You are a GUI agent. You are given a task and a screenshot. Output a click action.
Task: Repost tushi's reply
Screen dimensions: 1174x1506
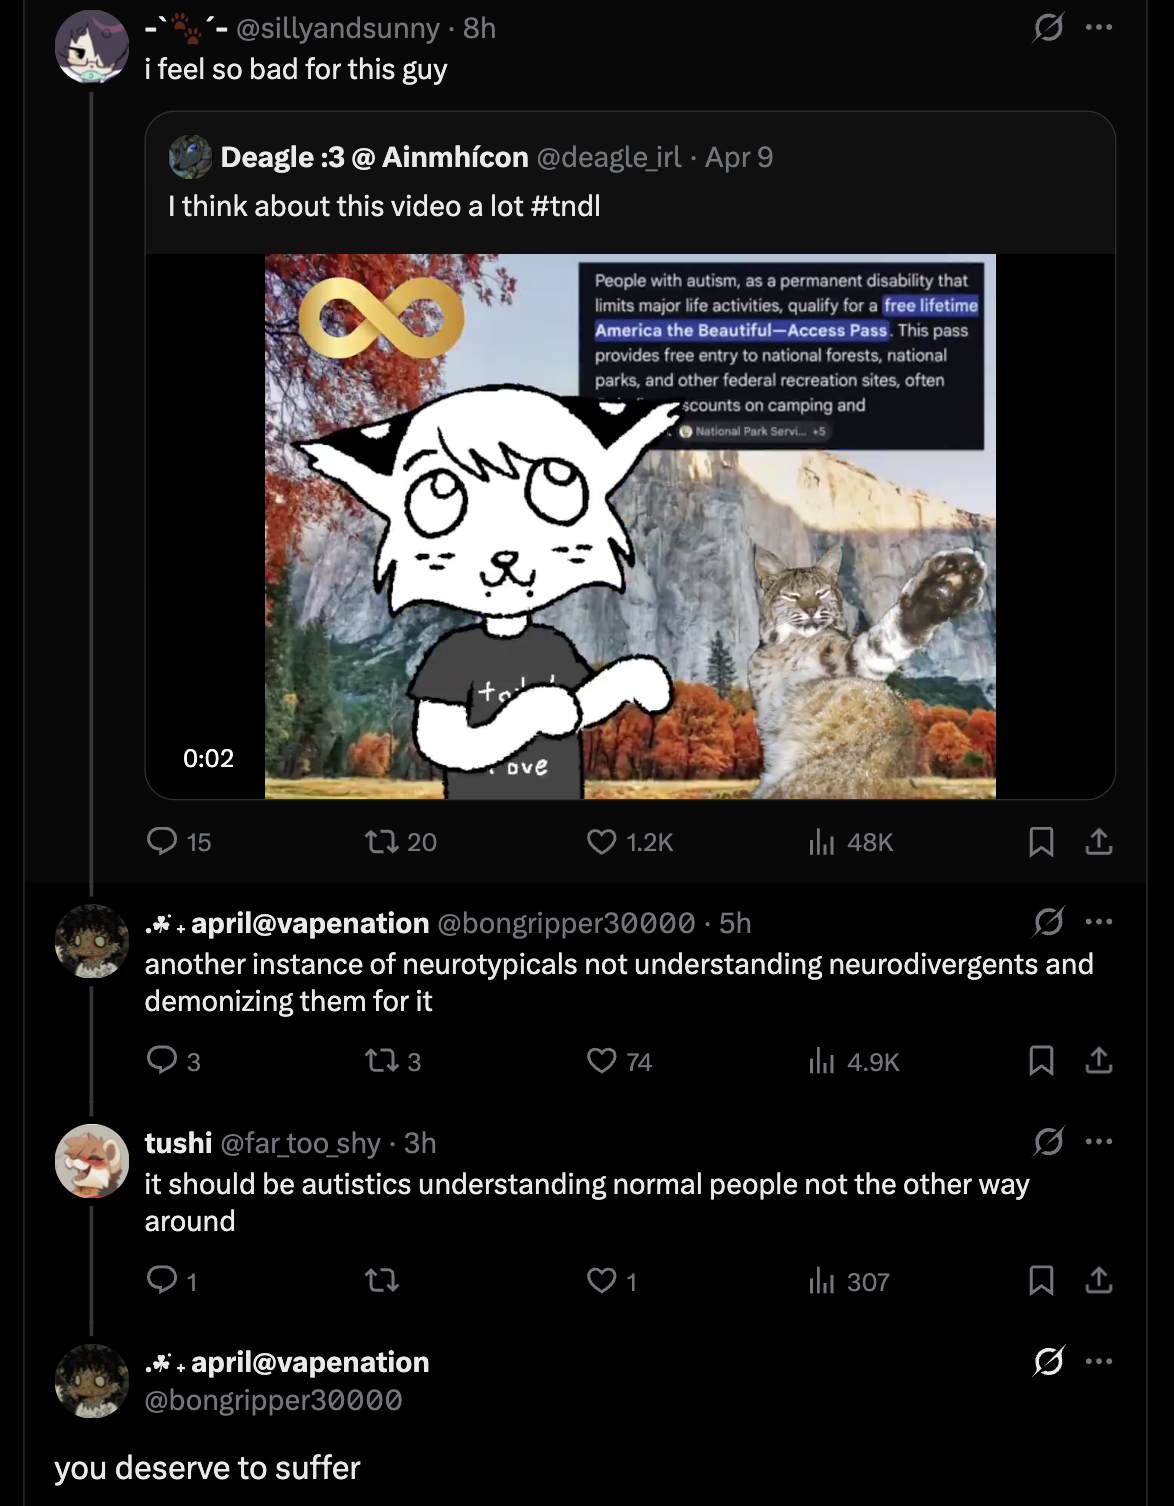coord(381,1280)
